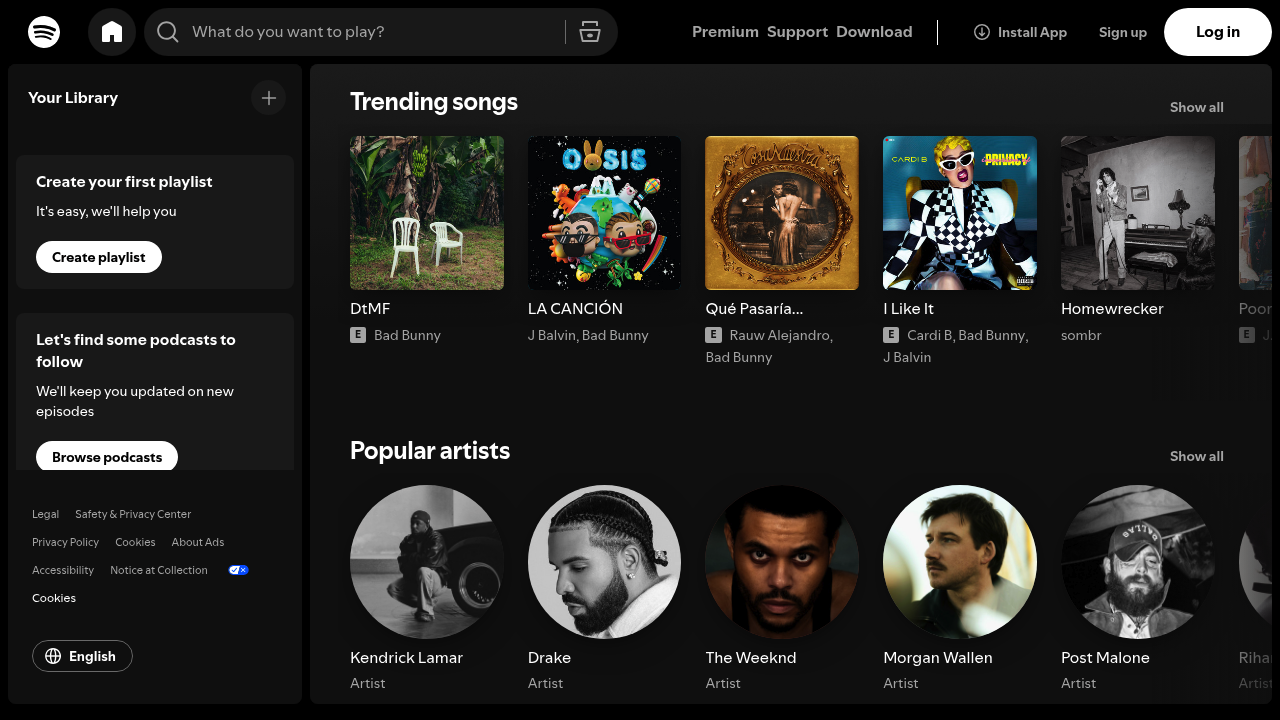The image size is (1280, 720).
Task: Click the Spotify logo icon
Action: tap(44, 32)
